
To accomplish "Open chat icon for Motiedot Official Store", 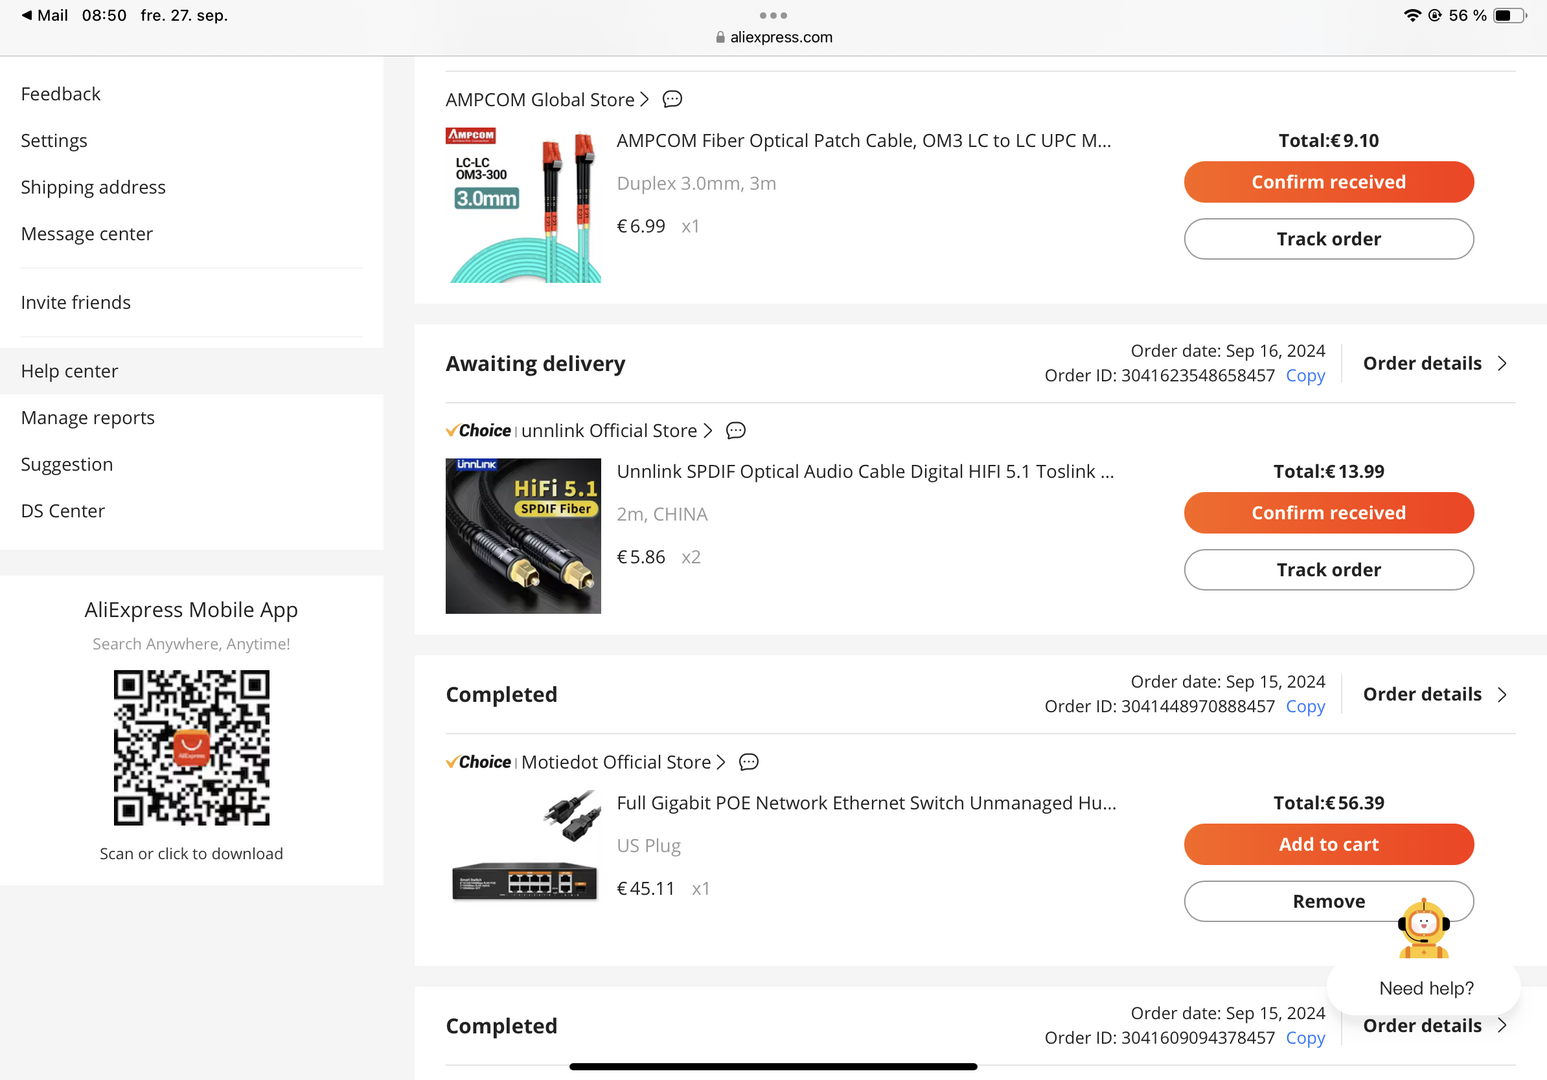I will point(749,762).
